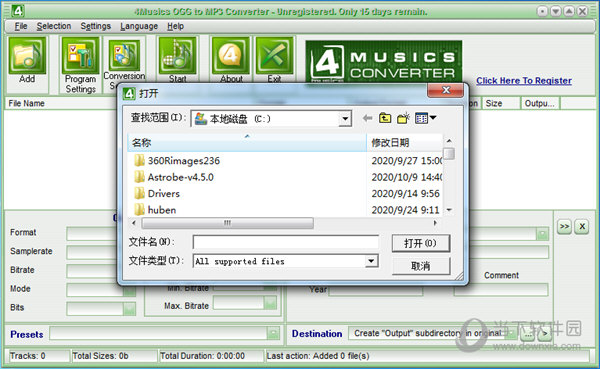Click the vertical scrollbar up arrow in dialog
The width and height of the screenshot is (600, 369).
click(x=449, y=141)
